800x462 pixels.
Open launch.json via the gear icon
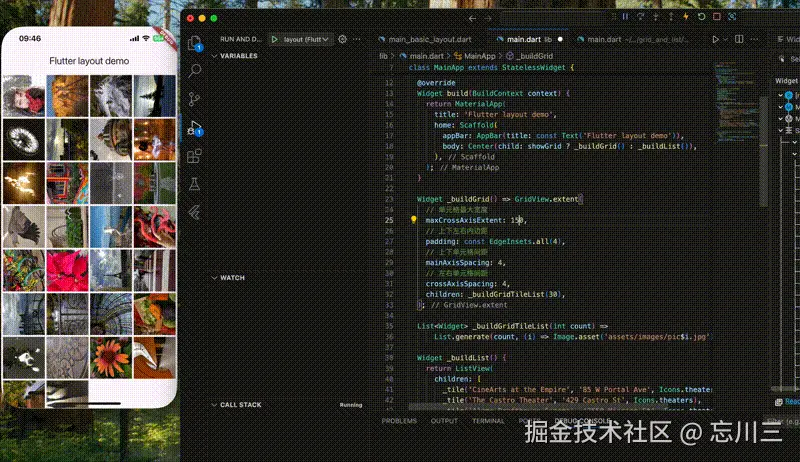[x=342, y=39]
